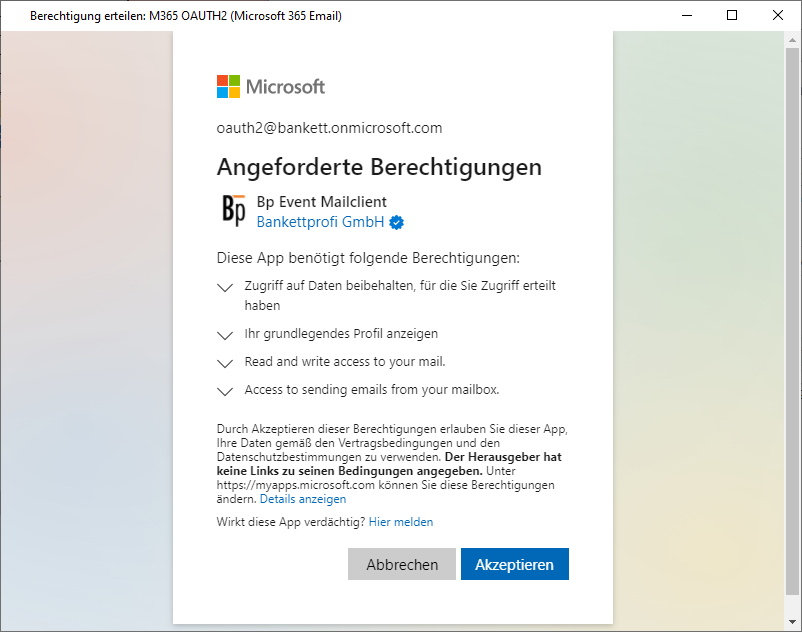Click the blue verified publisher badge

397,222
